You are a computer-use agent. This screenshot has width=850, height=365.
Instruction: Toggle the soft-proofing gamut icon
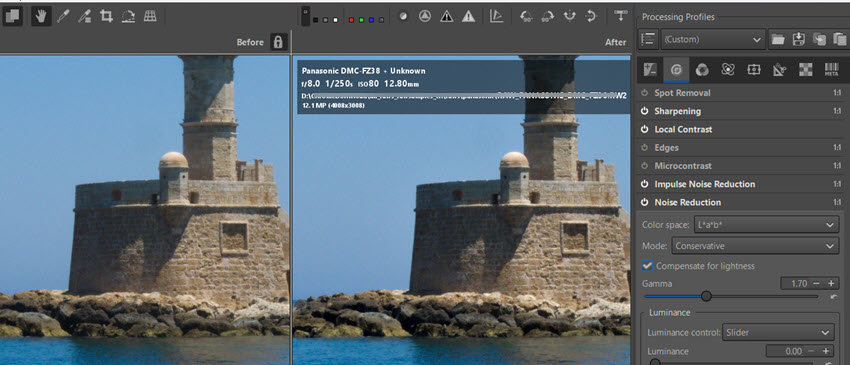click(x=496, y=16)
